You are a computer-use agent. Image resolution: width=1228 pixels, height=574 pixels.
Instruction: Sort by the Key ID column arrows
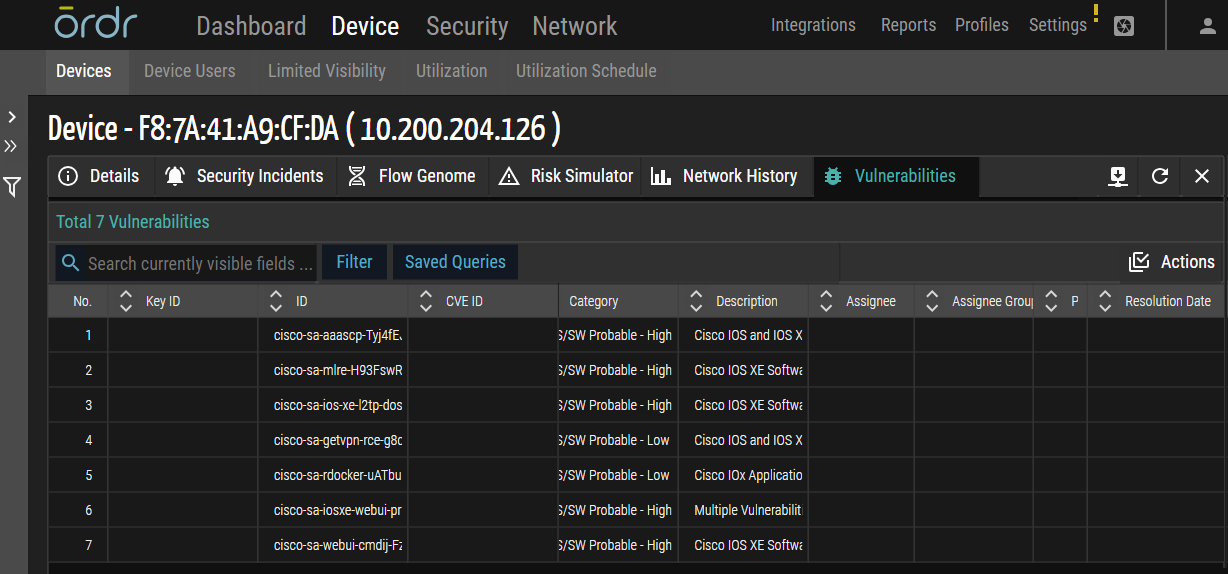[x=126, y=301]
